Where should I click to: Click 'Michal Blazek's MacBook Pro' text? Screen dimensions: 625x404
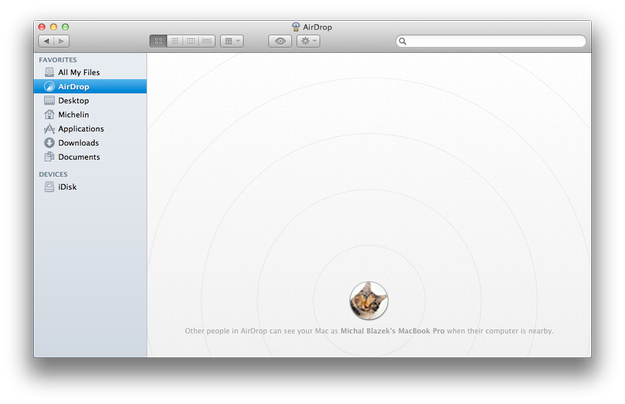click(x=392, y=331)
